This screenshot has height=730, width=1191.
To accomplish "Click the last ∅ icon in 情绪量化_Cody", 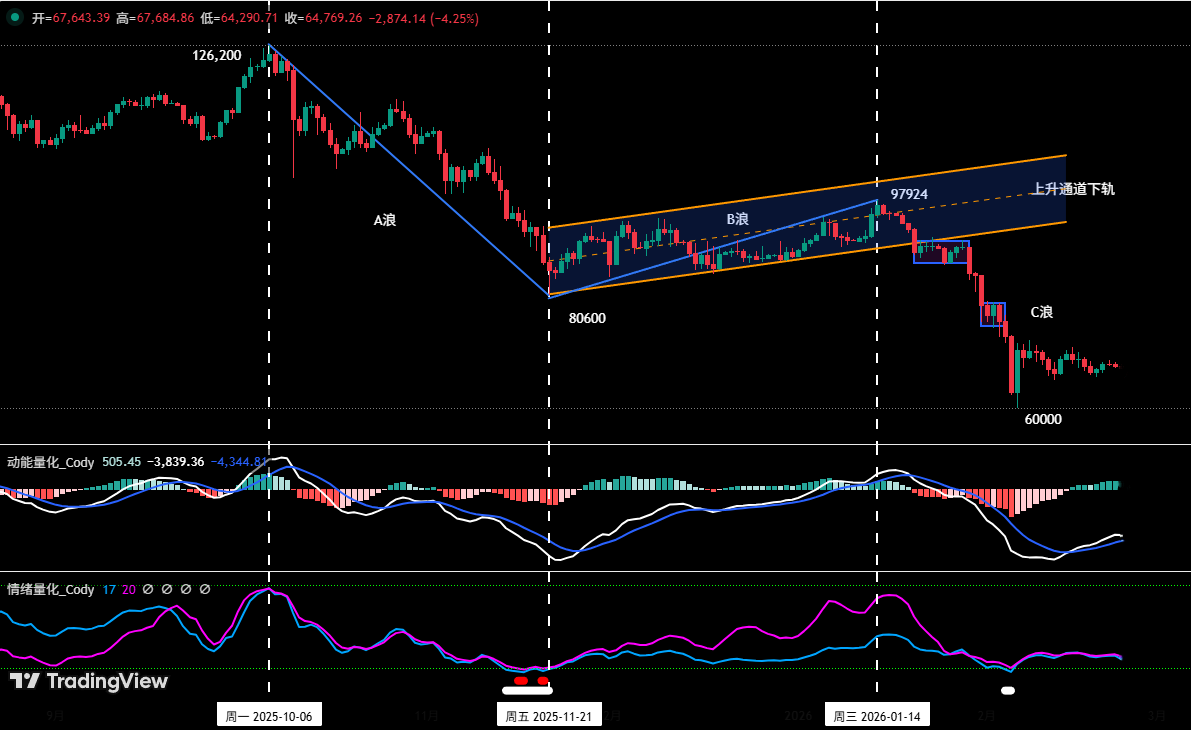I will click(204, 590).
